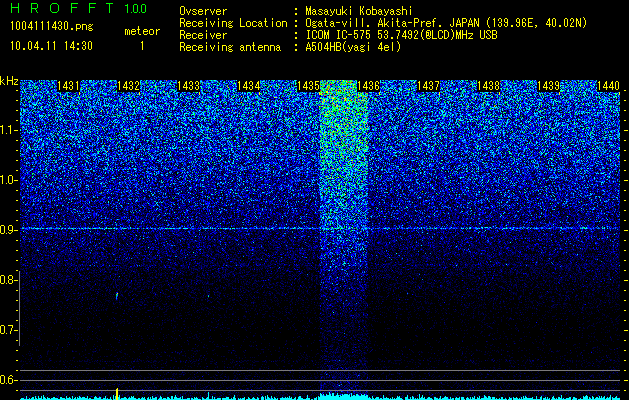The image size is (629, 400).
Task: Click the small meteor echo near 1432
Action: coord(117,296)
